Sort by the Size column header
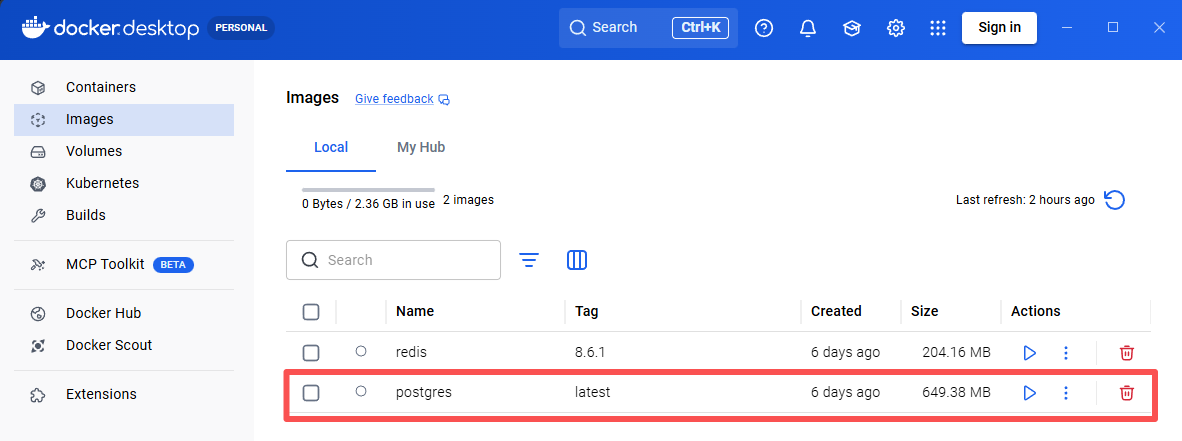The width and height of the screenshot is (1182, 441). click(924, 311)
